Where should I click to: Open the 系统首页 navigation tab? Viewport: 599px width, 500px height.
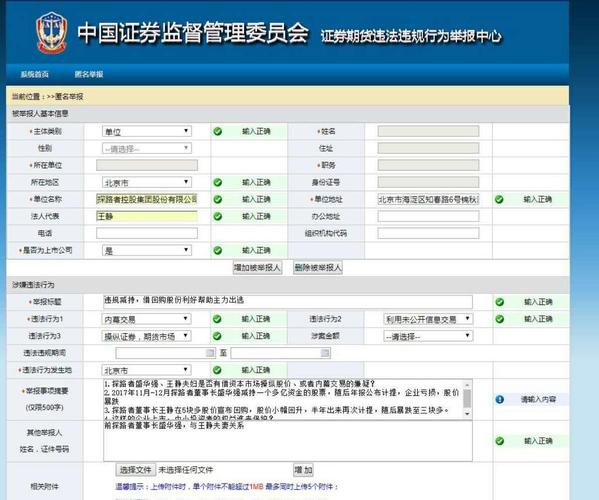click(x=34, y=74)
